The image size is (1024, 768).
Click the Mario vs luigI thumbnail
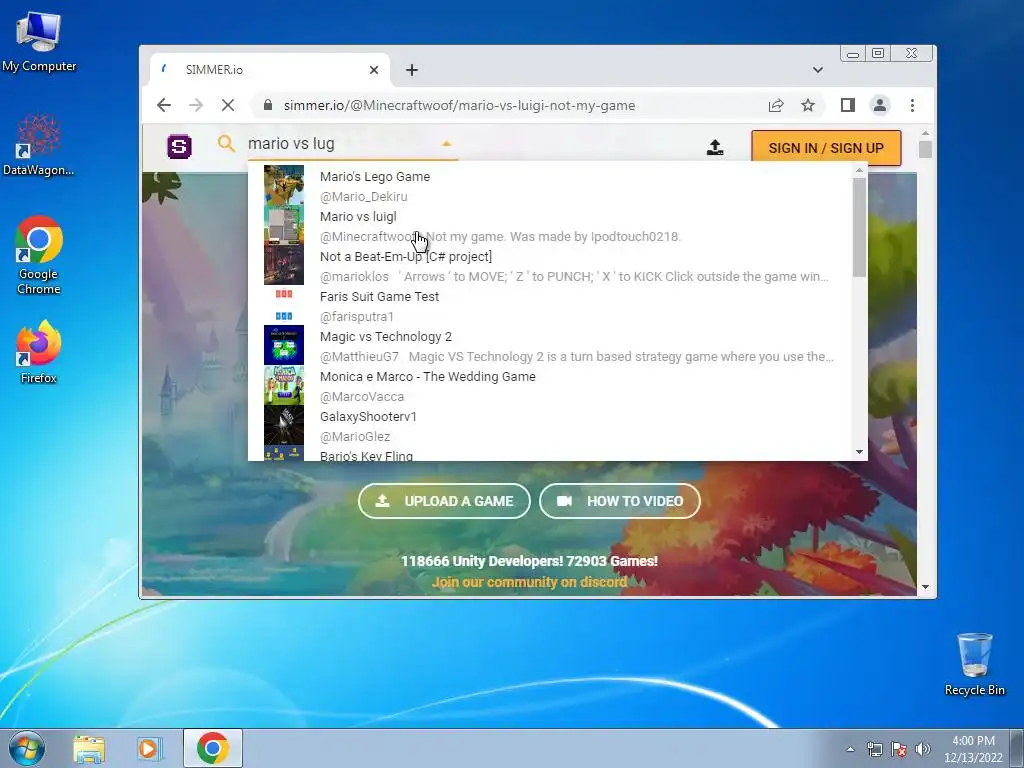pyautogui.click(x=283, y=225)
